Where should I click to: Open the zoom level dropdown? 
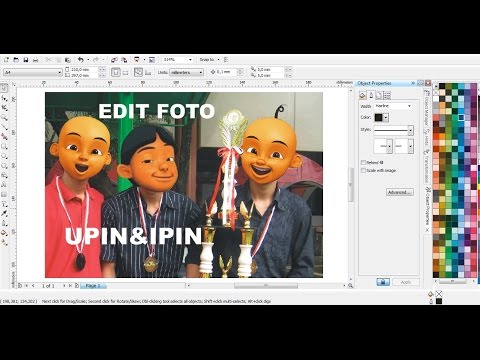190,60
